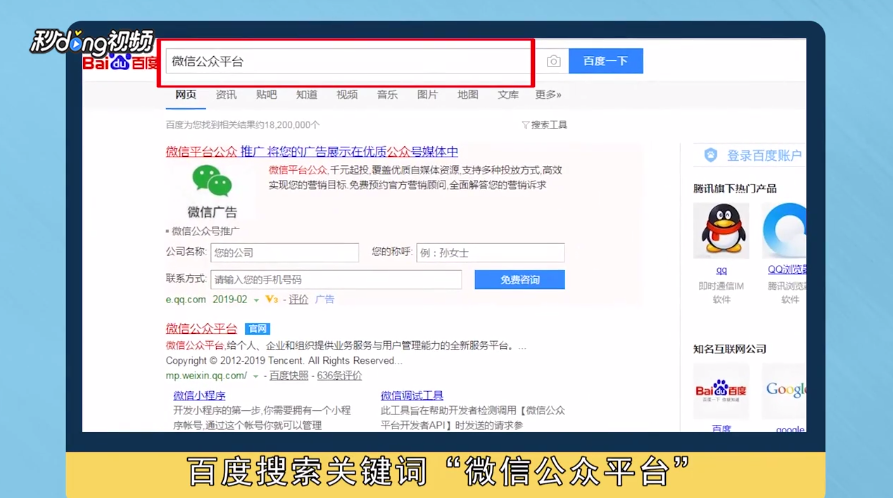
Task: Open the 微信平台公众 推广 ad link
Action: [x=312, y=152]
